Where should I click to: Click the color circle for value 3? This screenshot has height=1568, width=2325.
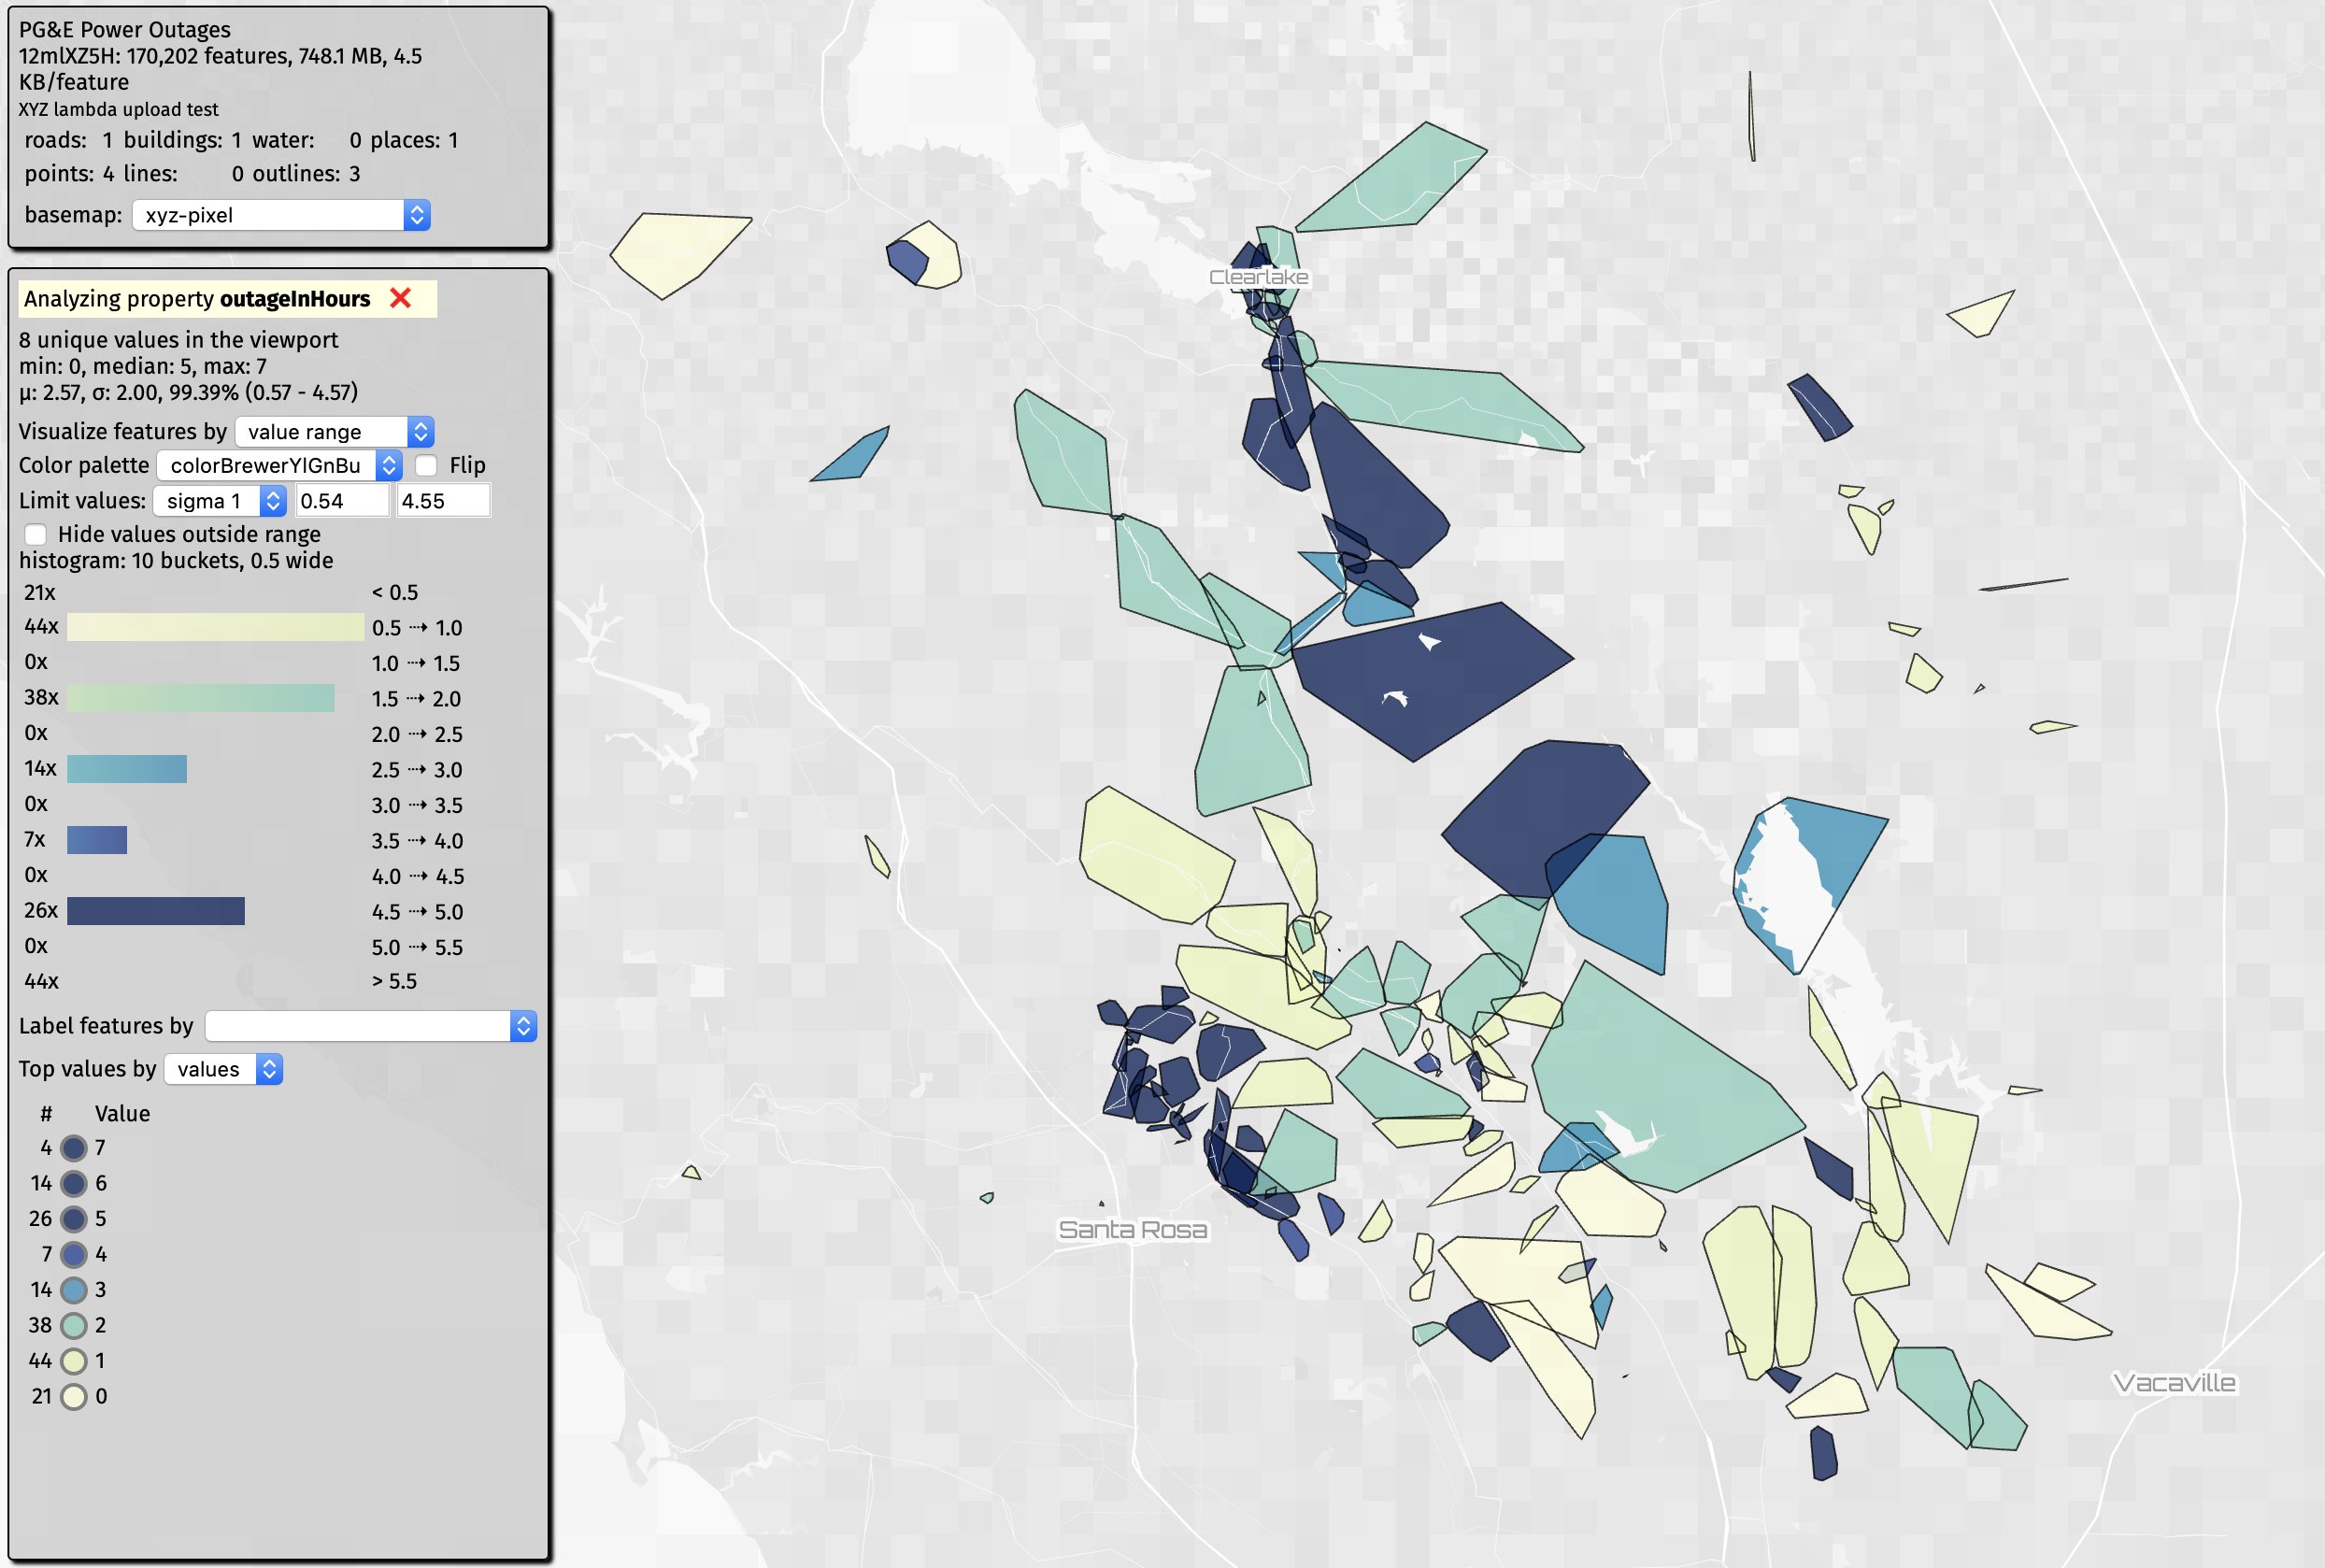pos(73,1290)
